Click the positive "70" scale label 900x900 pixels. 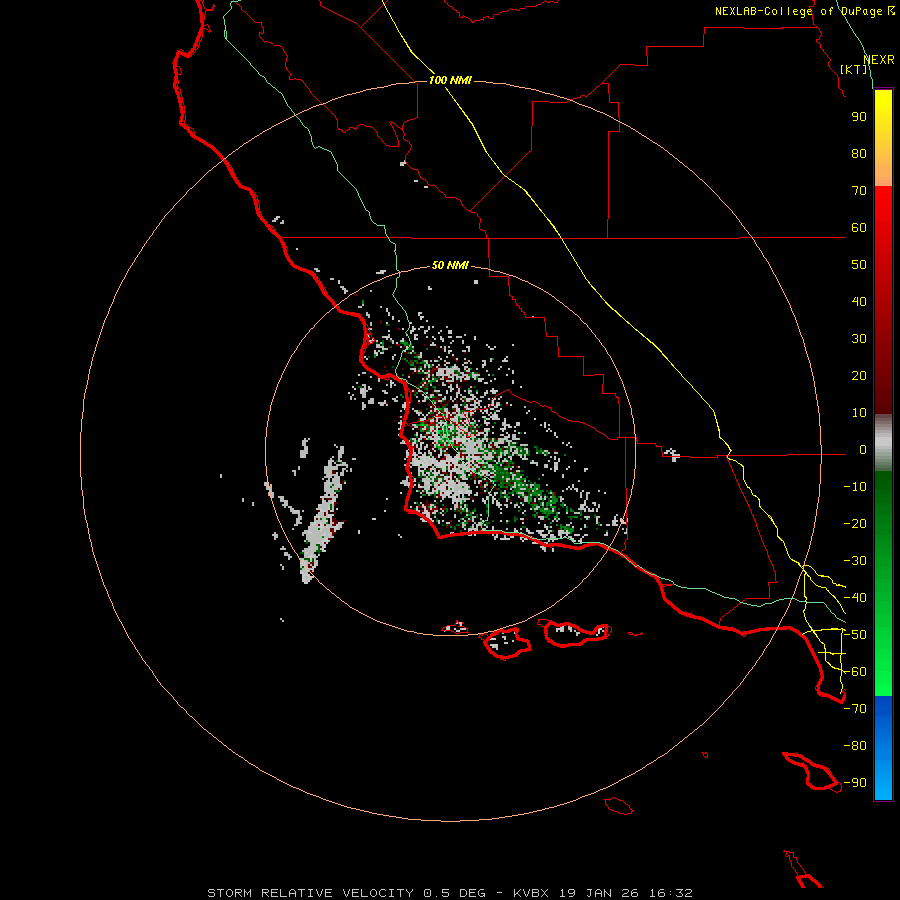[x=859, y=191]
